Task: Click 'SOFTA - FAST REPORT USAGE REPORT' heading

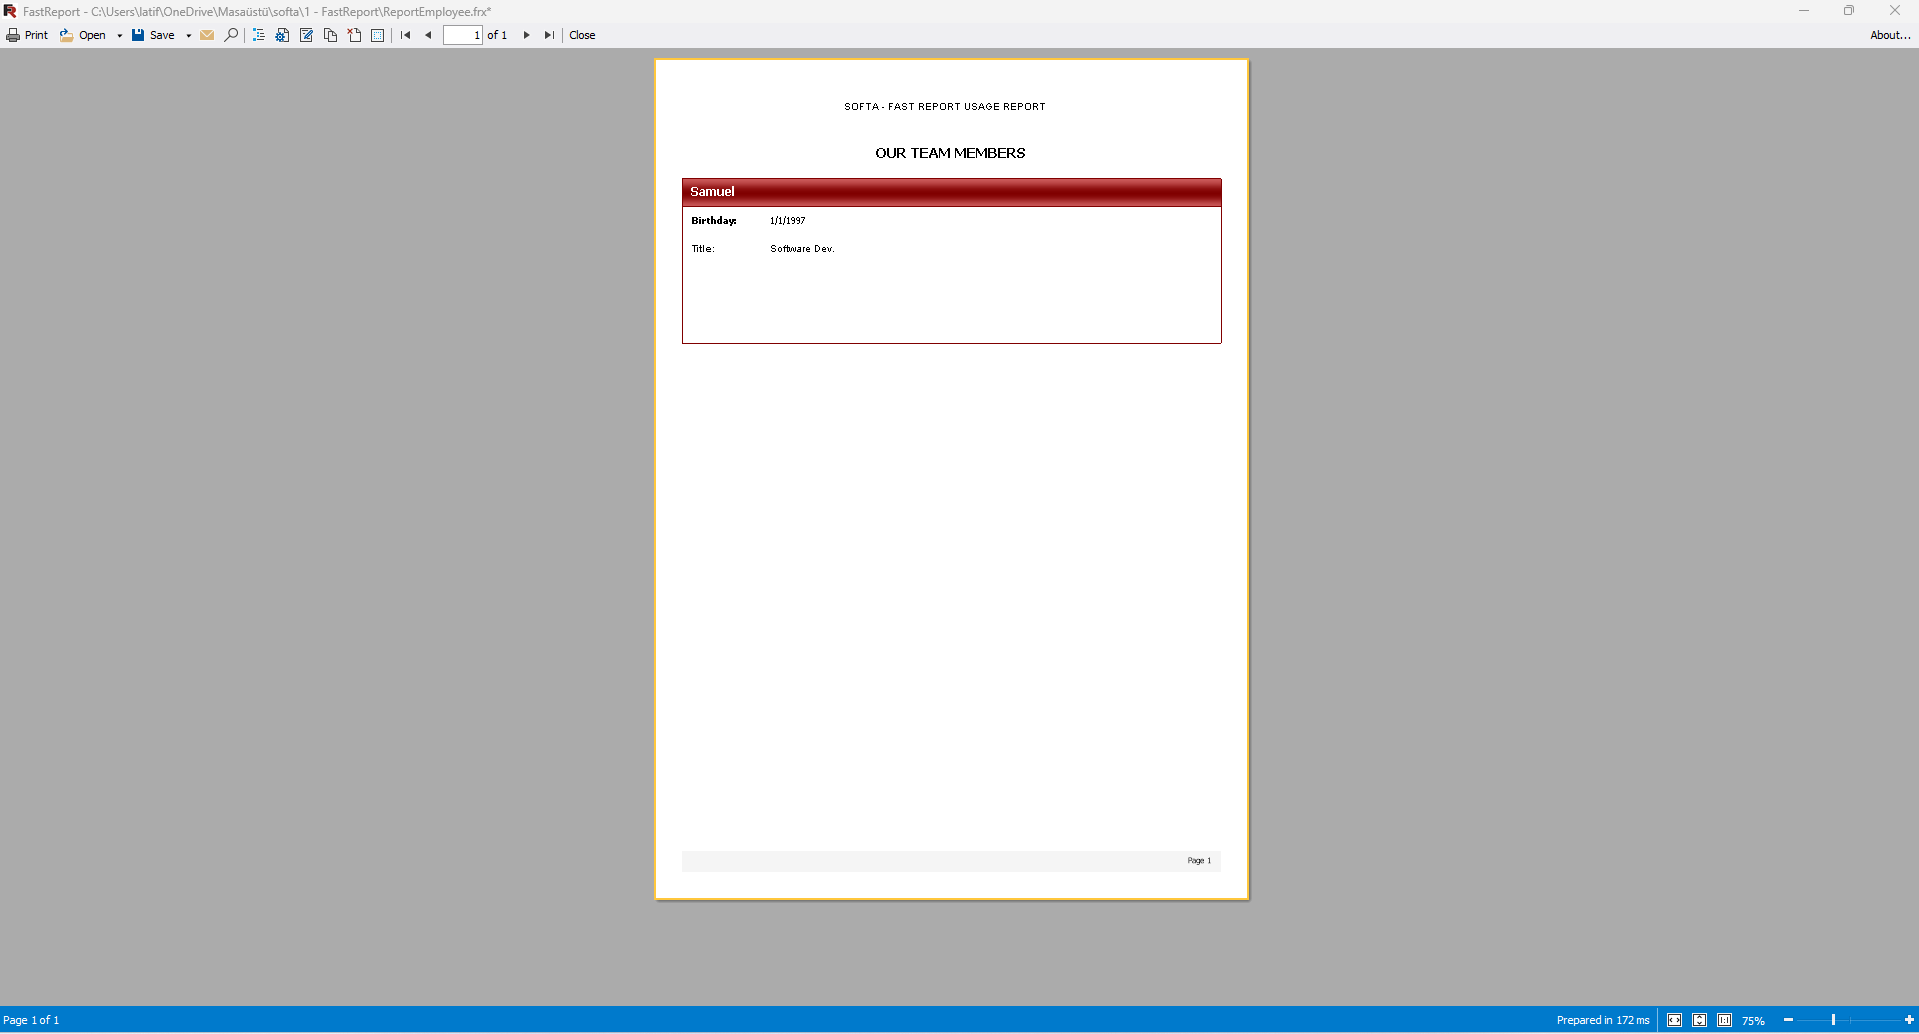Action: coord(945,106)
